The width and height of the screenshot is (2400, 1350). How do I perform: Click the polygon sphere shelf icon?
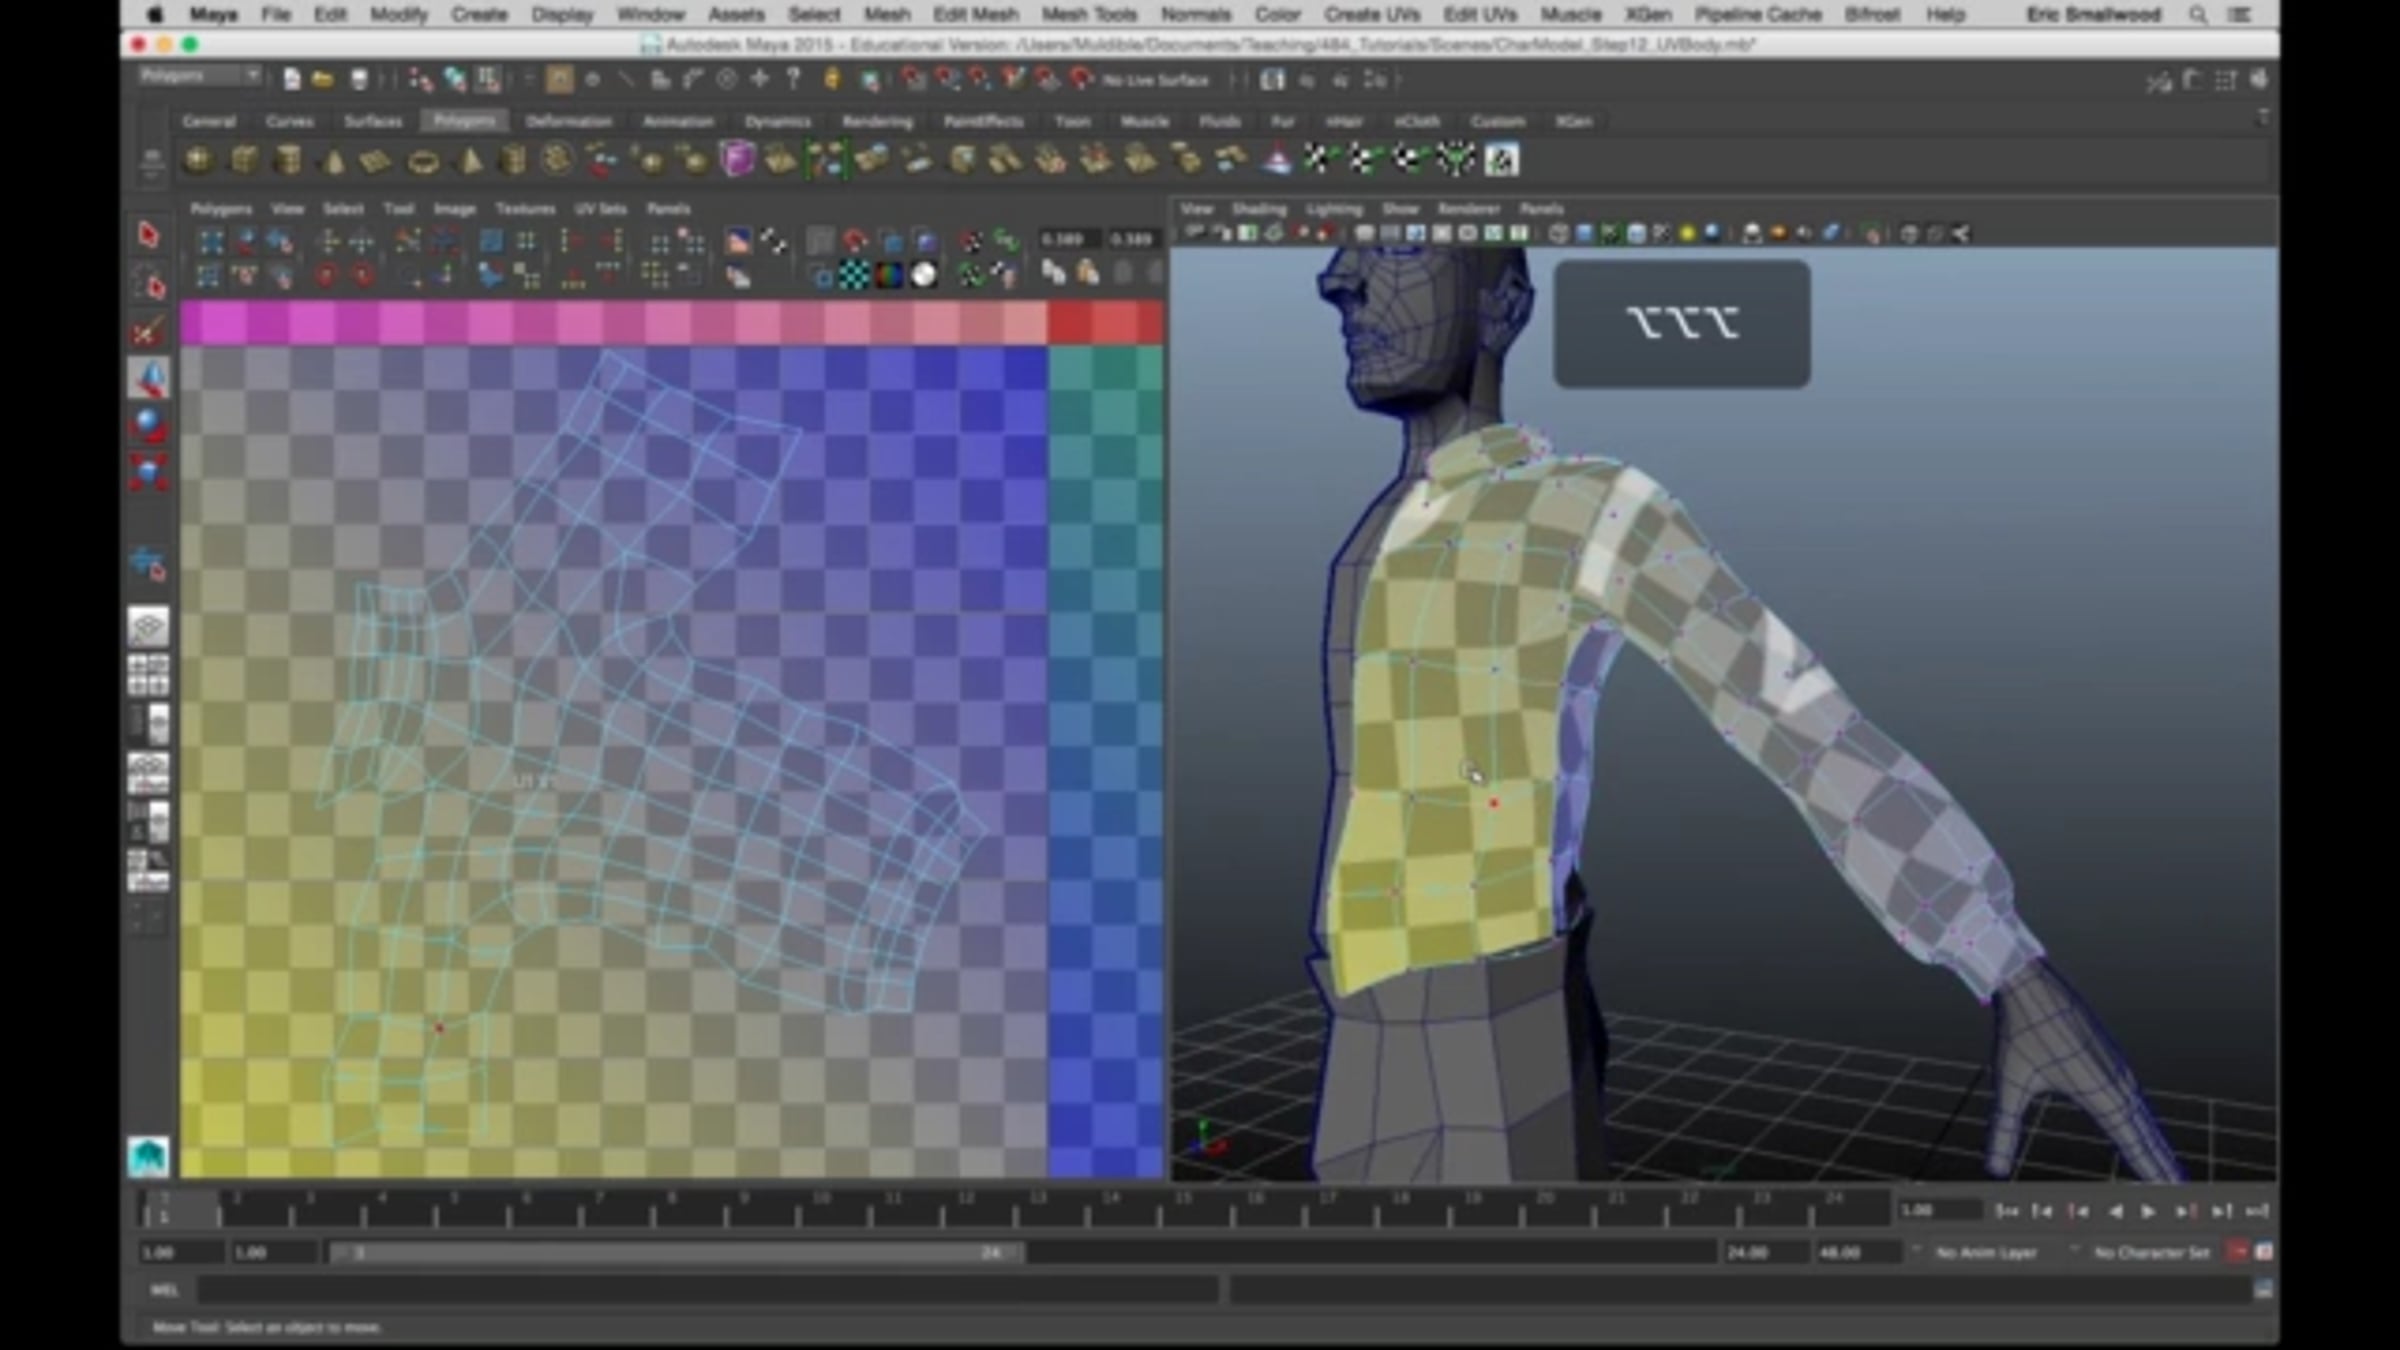[x=199, y=160]
